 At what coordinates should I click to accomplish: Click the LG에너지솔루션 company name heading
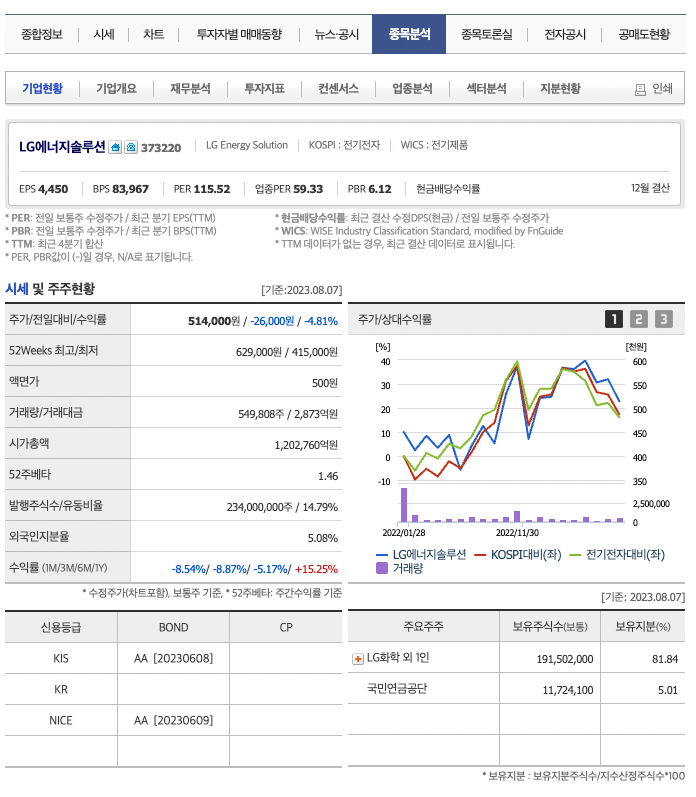(62, 147)
